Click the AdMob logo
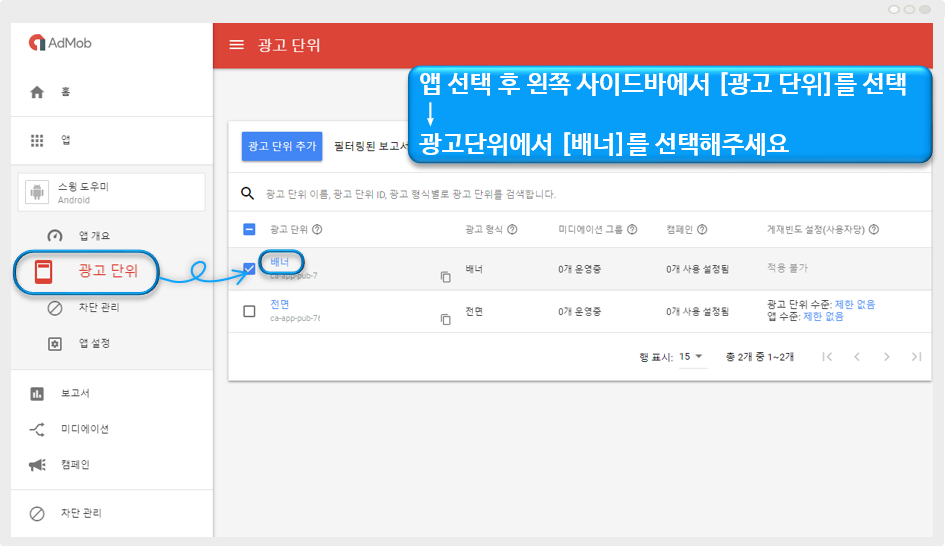Image resolution: width=945 pixels, height=546 pixels. coord(60,43)
